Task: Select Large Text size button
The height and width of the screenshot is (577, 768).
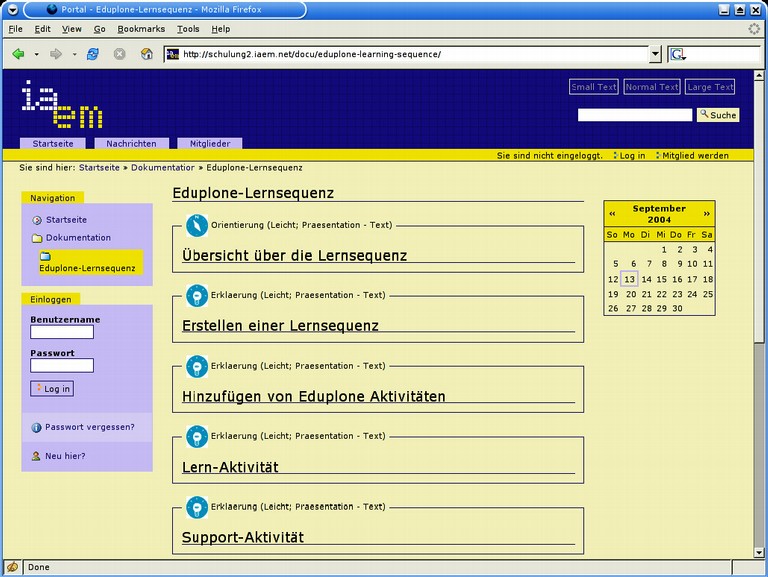Action: (x=711, y=87)
